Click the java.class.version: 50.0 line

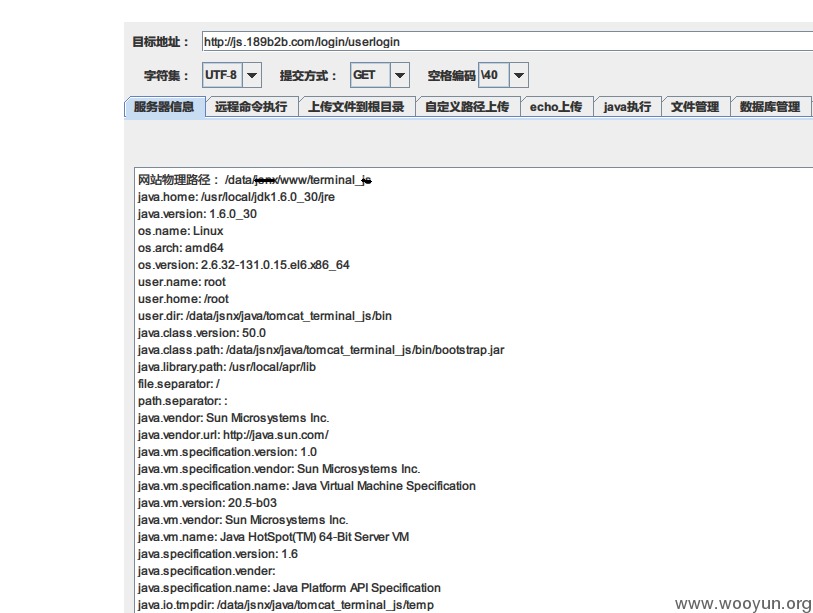coord(202,333)
